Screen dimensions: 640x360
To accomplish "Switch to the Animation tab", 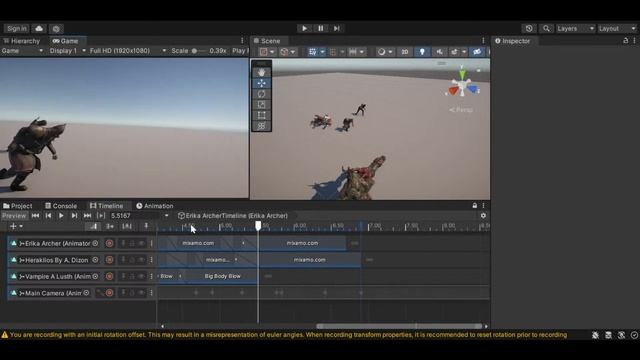I will pos(155,206).
